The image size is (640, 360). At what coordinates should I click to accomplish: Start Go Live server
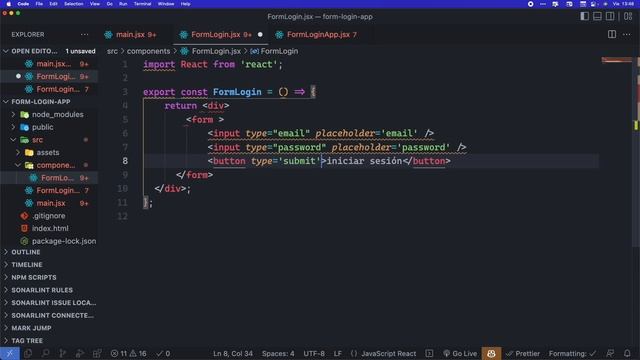[x=460, y=353]
